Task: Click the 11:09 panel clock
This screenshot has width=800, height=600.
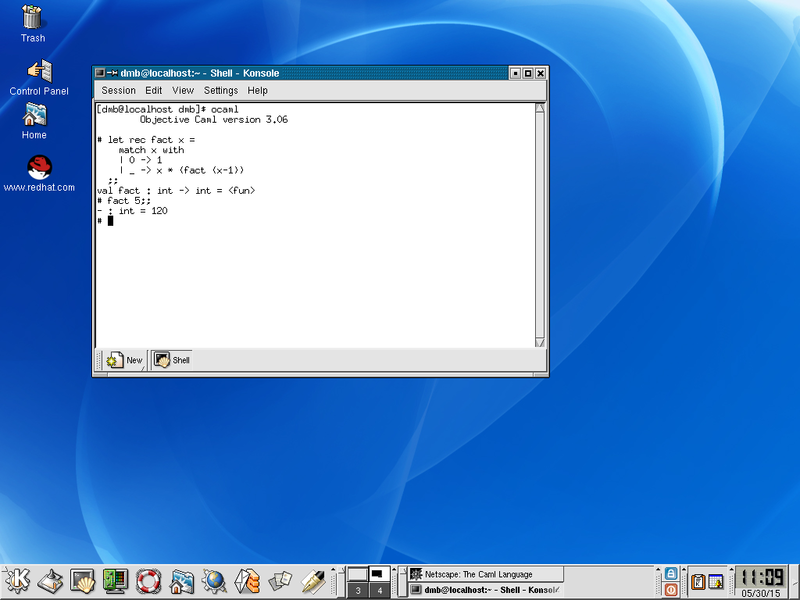Action: (x=763, y=577)
